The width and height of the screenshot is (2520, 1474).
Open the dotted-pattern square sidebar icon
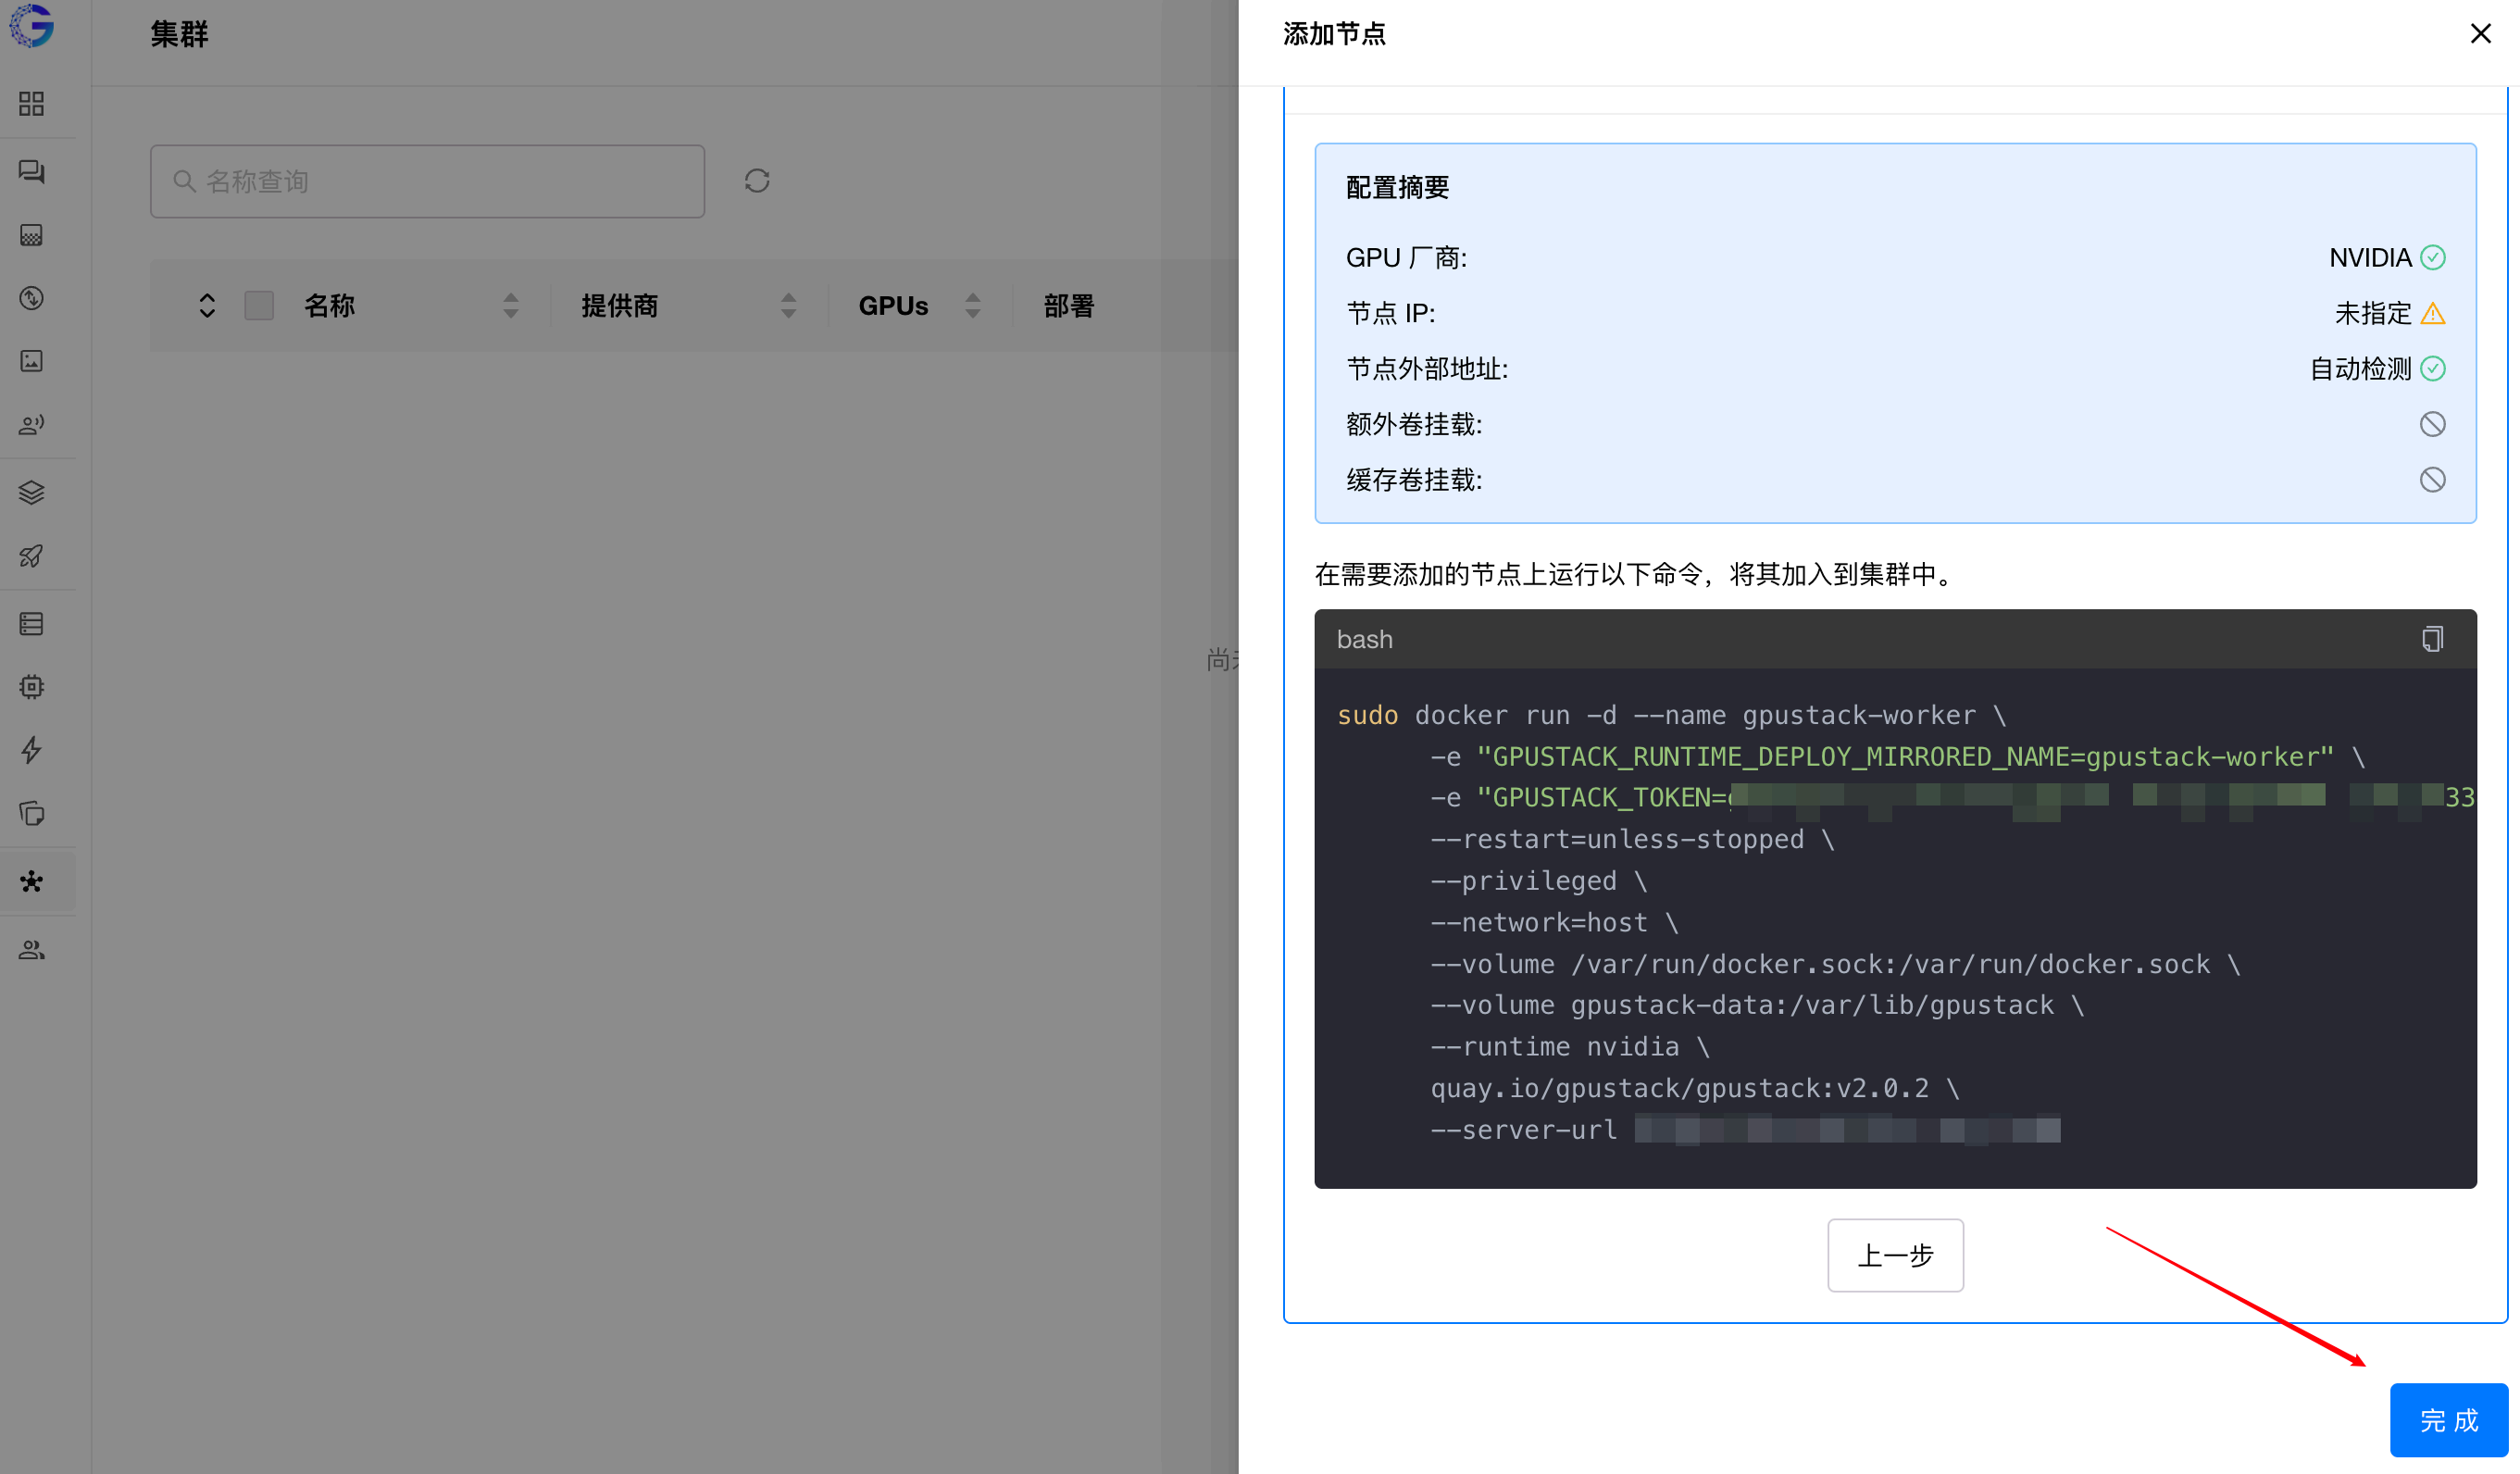[x=32, y=235]
